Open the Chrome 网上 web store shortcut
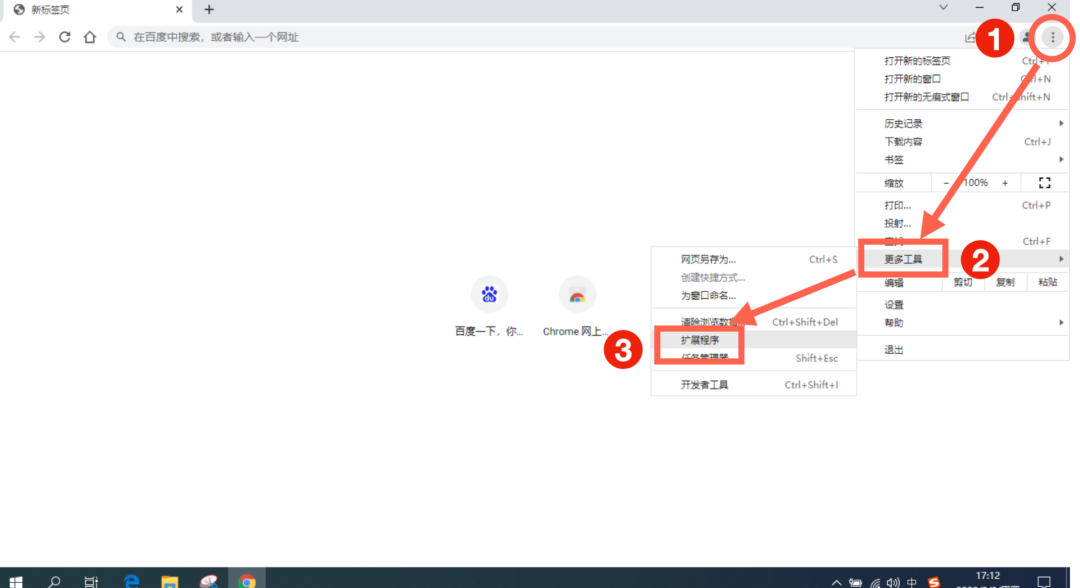1080x588 pixels. [x=577, y=295]
